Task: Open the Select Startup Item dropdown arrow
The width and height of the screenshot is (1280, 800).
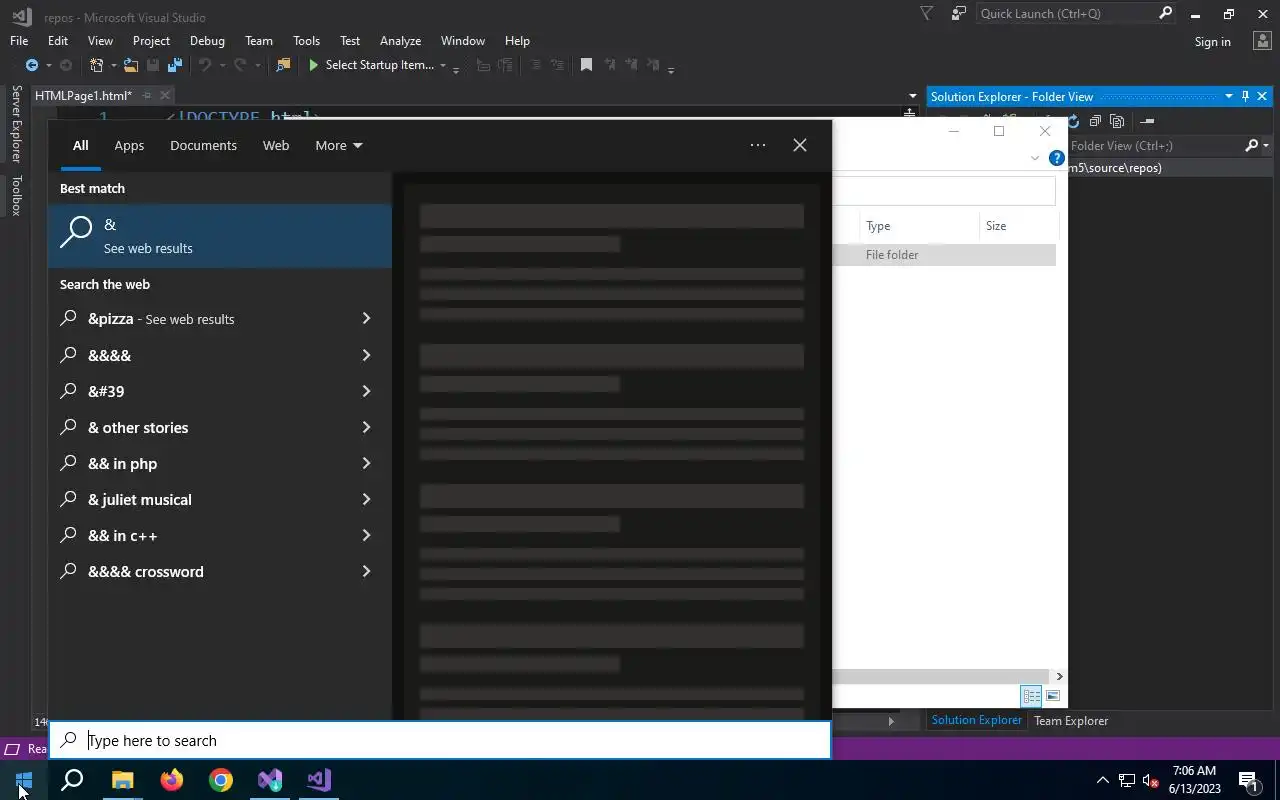Action: (443, 65)
